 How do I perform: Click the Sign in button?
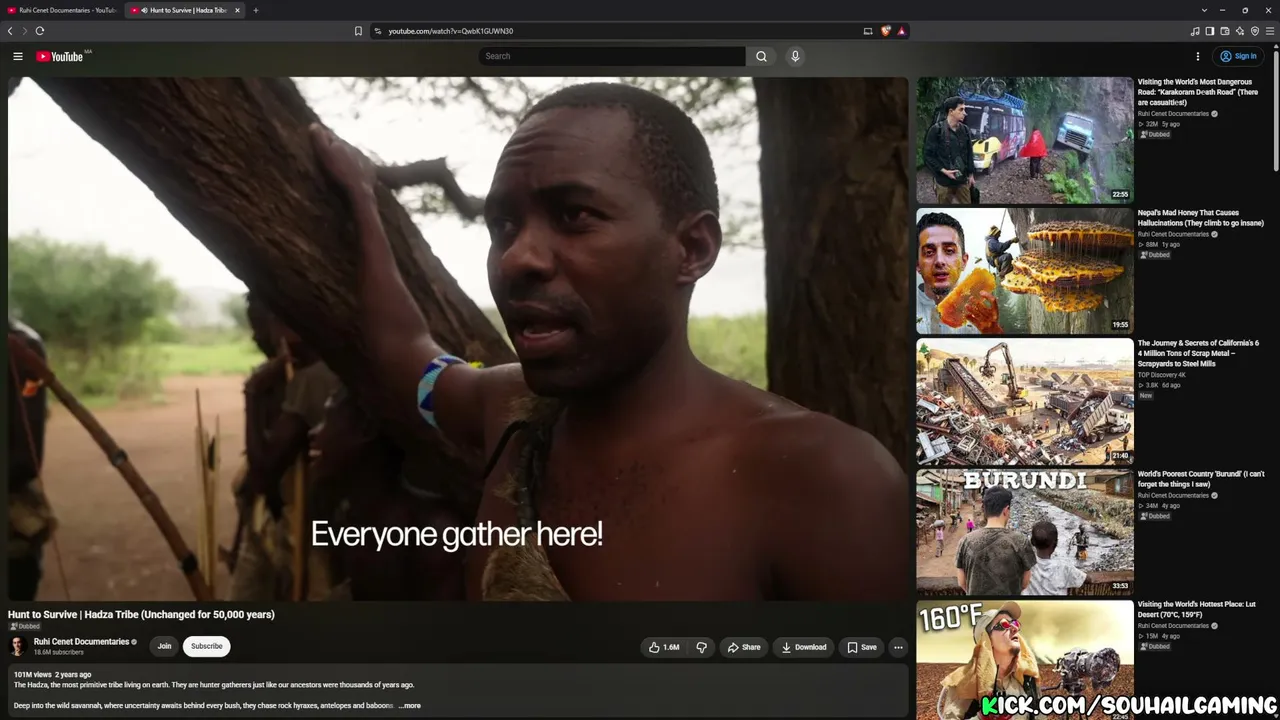tap(1236, 57)
